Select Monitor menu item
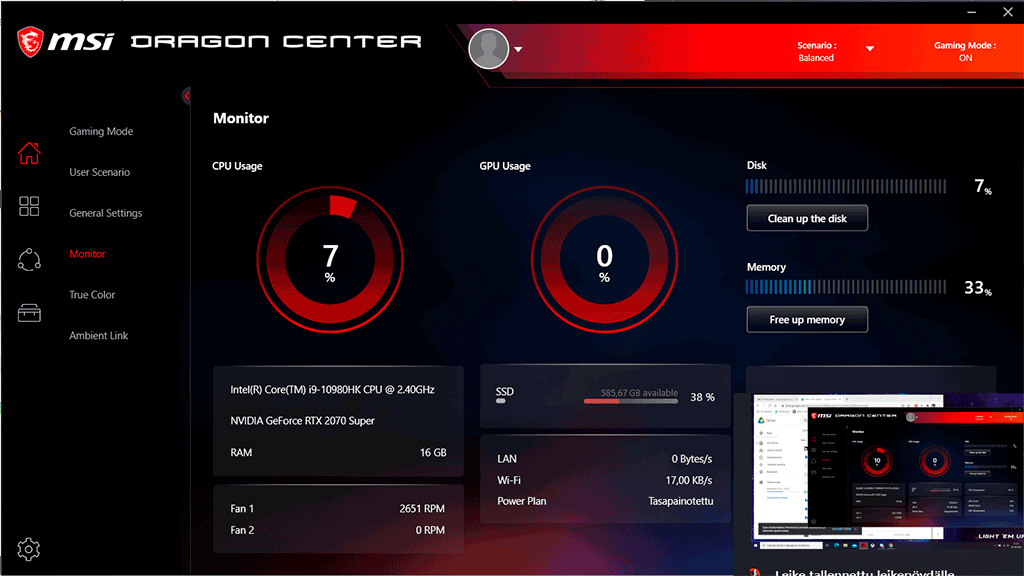1024x576 pixels. (x=88, y=254)
